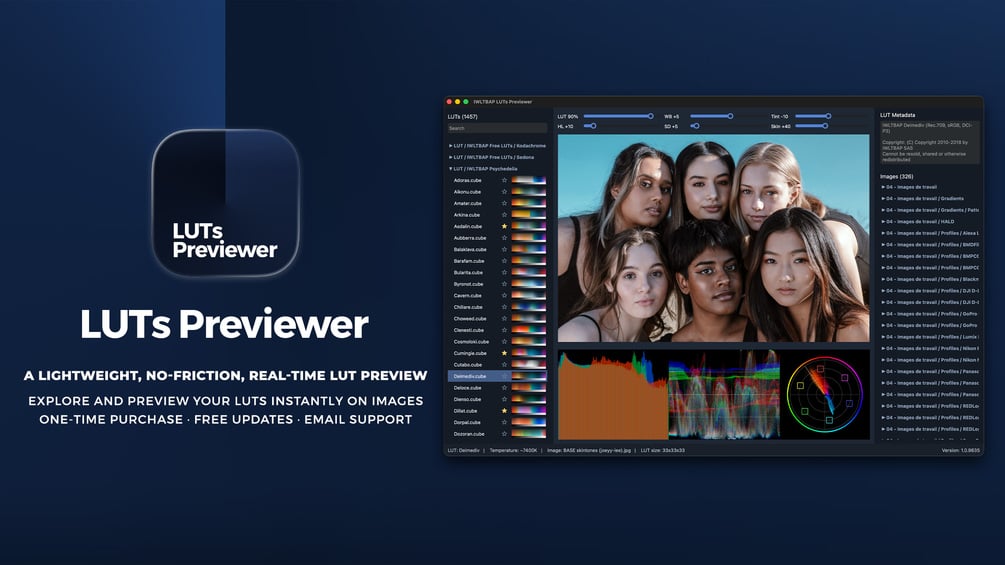The height and width of the screenshot is (565, 1005).
Task: Add Byronot.cube to favorites via star
Action: [x=504, y=284]
